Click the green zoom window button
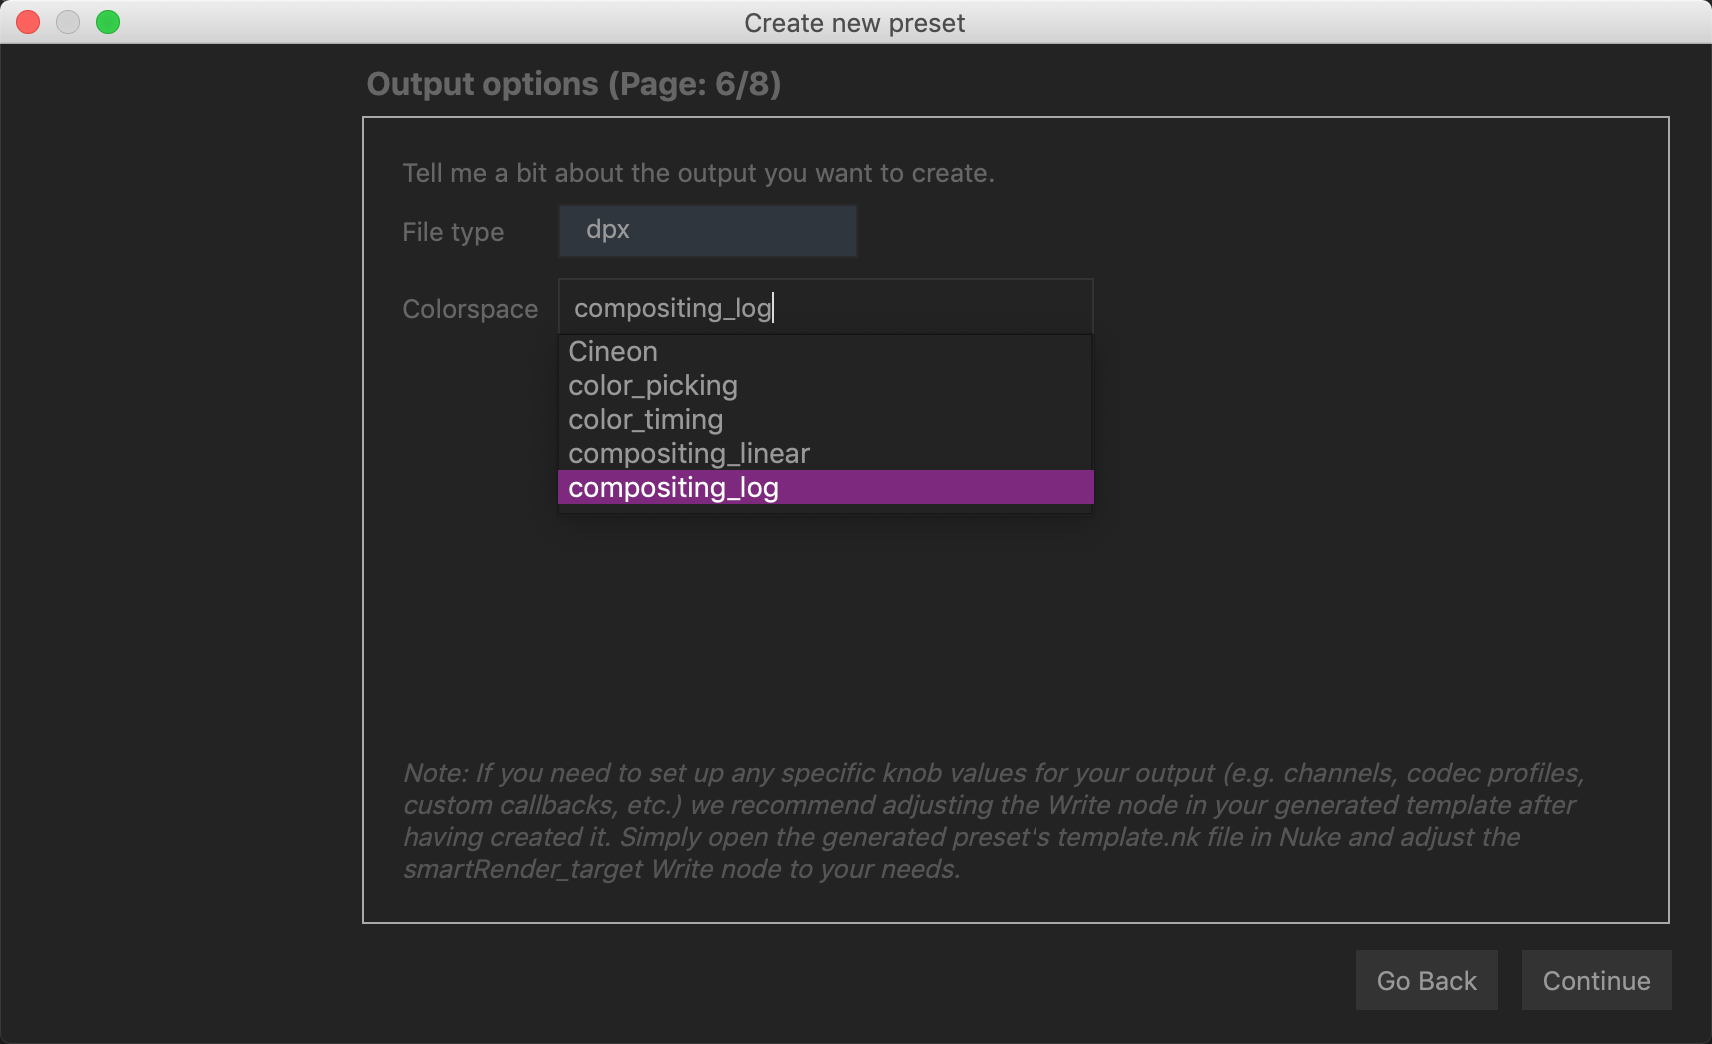This screenshot has height=1044, width=1712. (x=108, y=22)
